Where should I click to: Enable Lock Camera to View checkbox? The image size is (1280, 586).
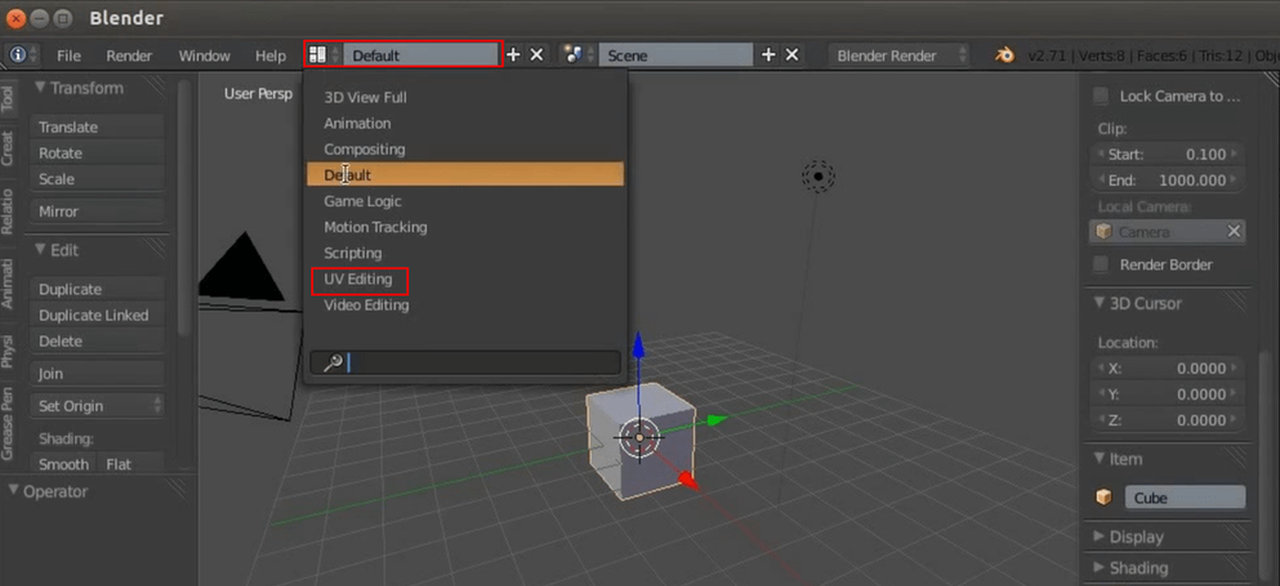(1101, 96)
